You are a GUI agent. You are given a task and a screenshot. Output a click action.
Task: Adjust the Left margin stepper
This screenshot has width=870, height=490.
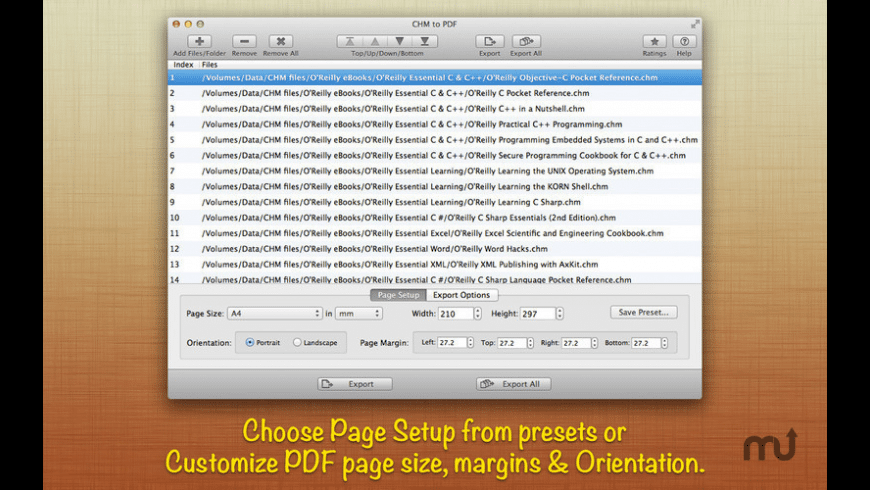pos(470,343)
